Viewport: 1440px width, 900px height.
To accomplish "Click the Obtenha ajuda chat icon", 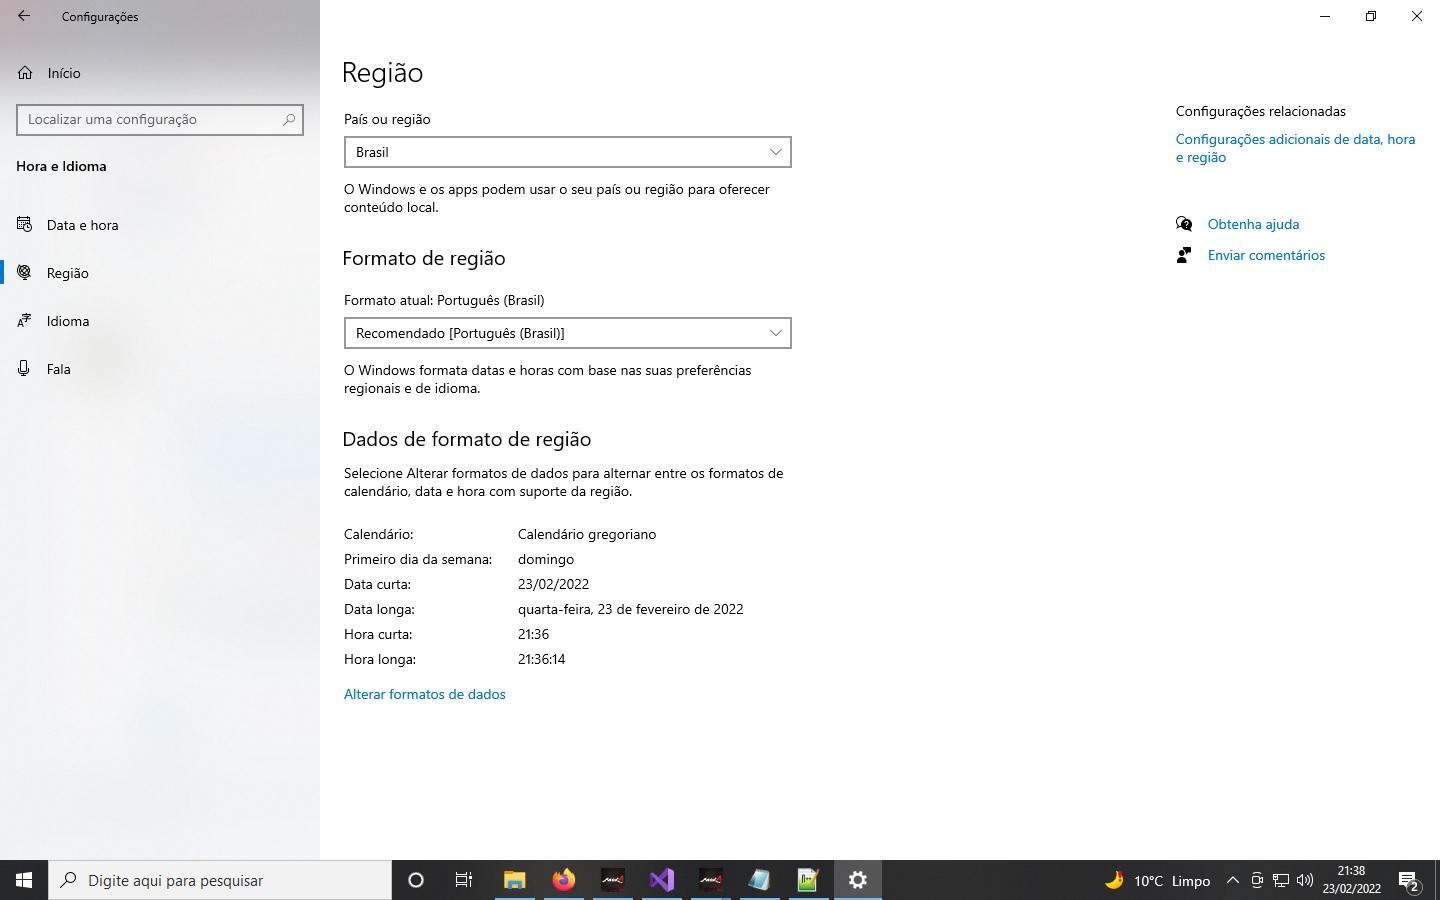I will 1184,224.
